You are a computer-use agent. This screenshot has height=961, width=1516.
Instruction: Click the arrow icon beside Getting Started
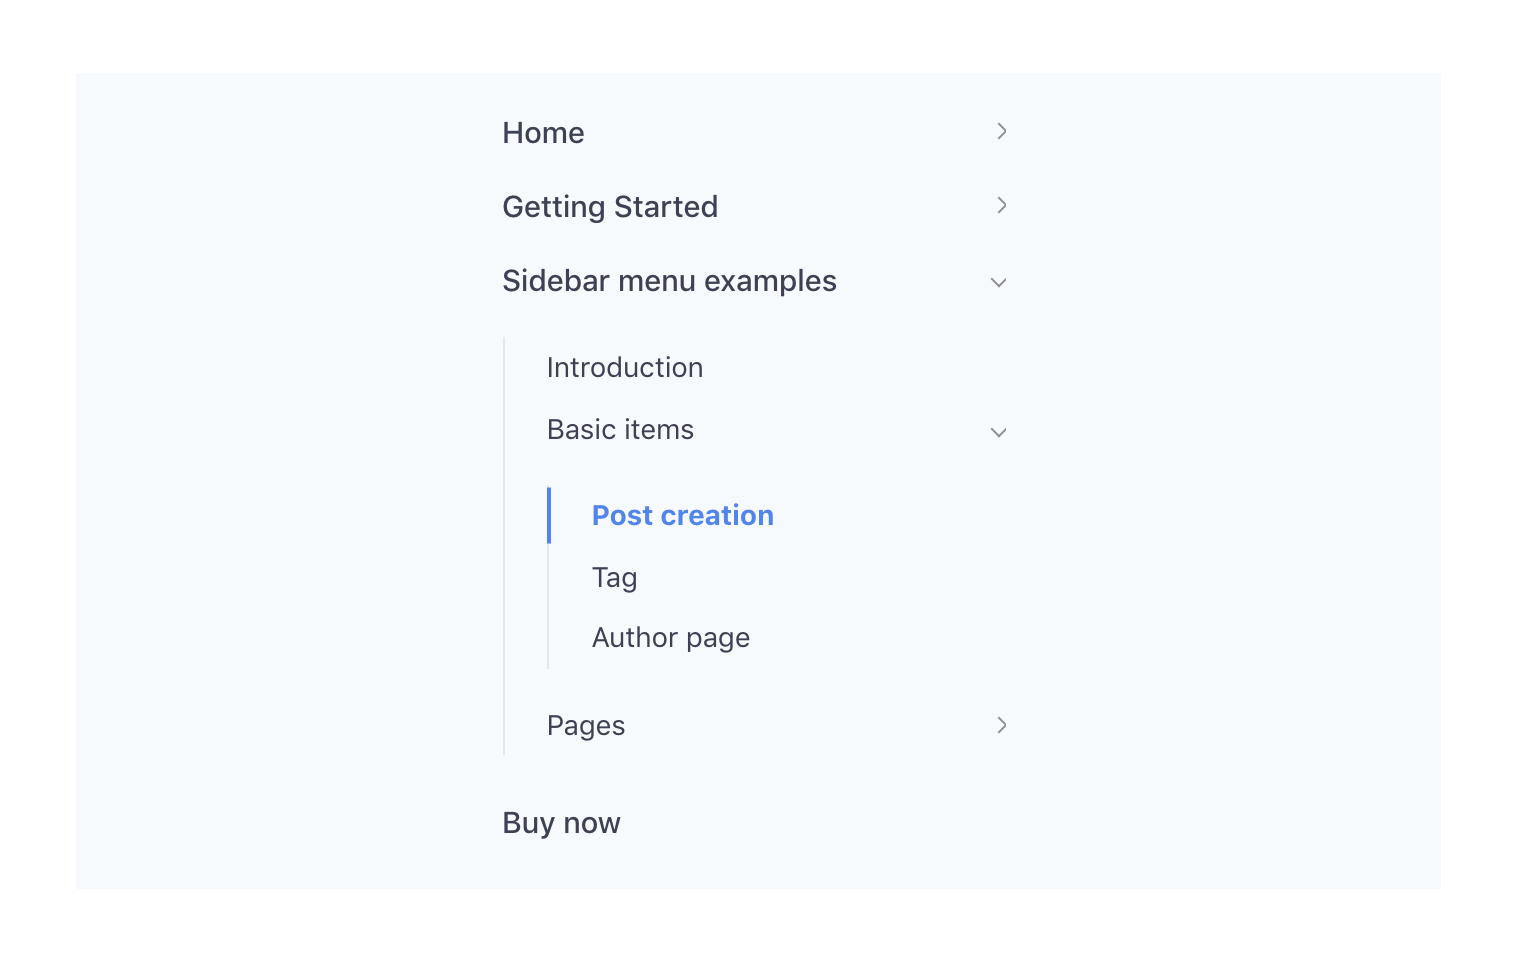(x=1001, y=205)
